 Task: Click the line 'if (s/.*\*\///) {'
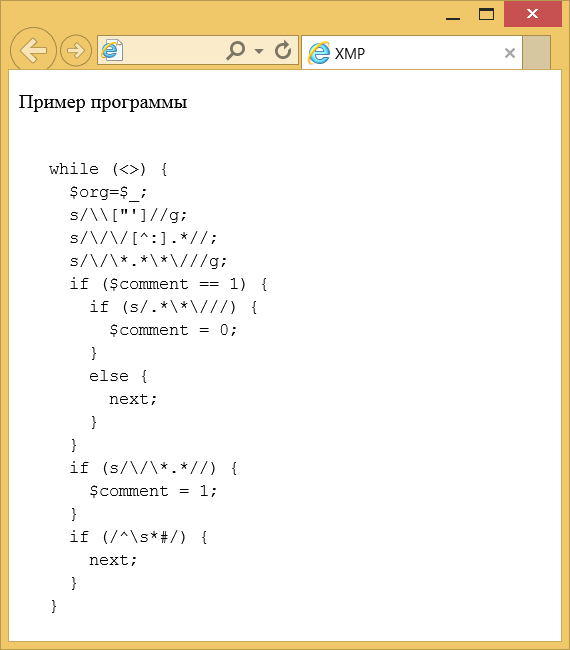coord(173,307)
